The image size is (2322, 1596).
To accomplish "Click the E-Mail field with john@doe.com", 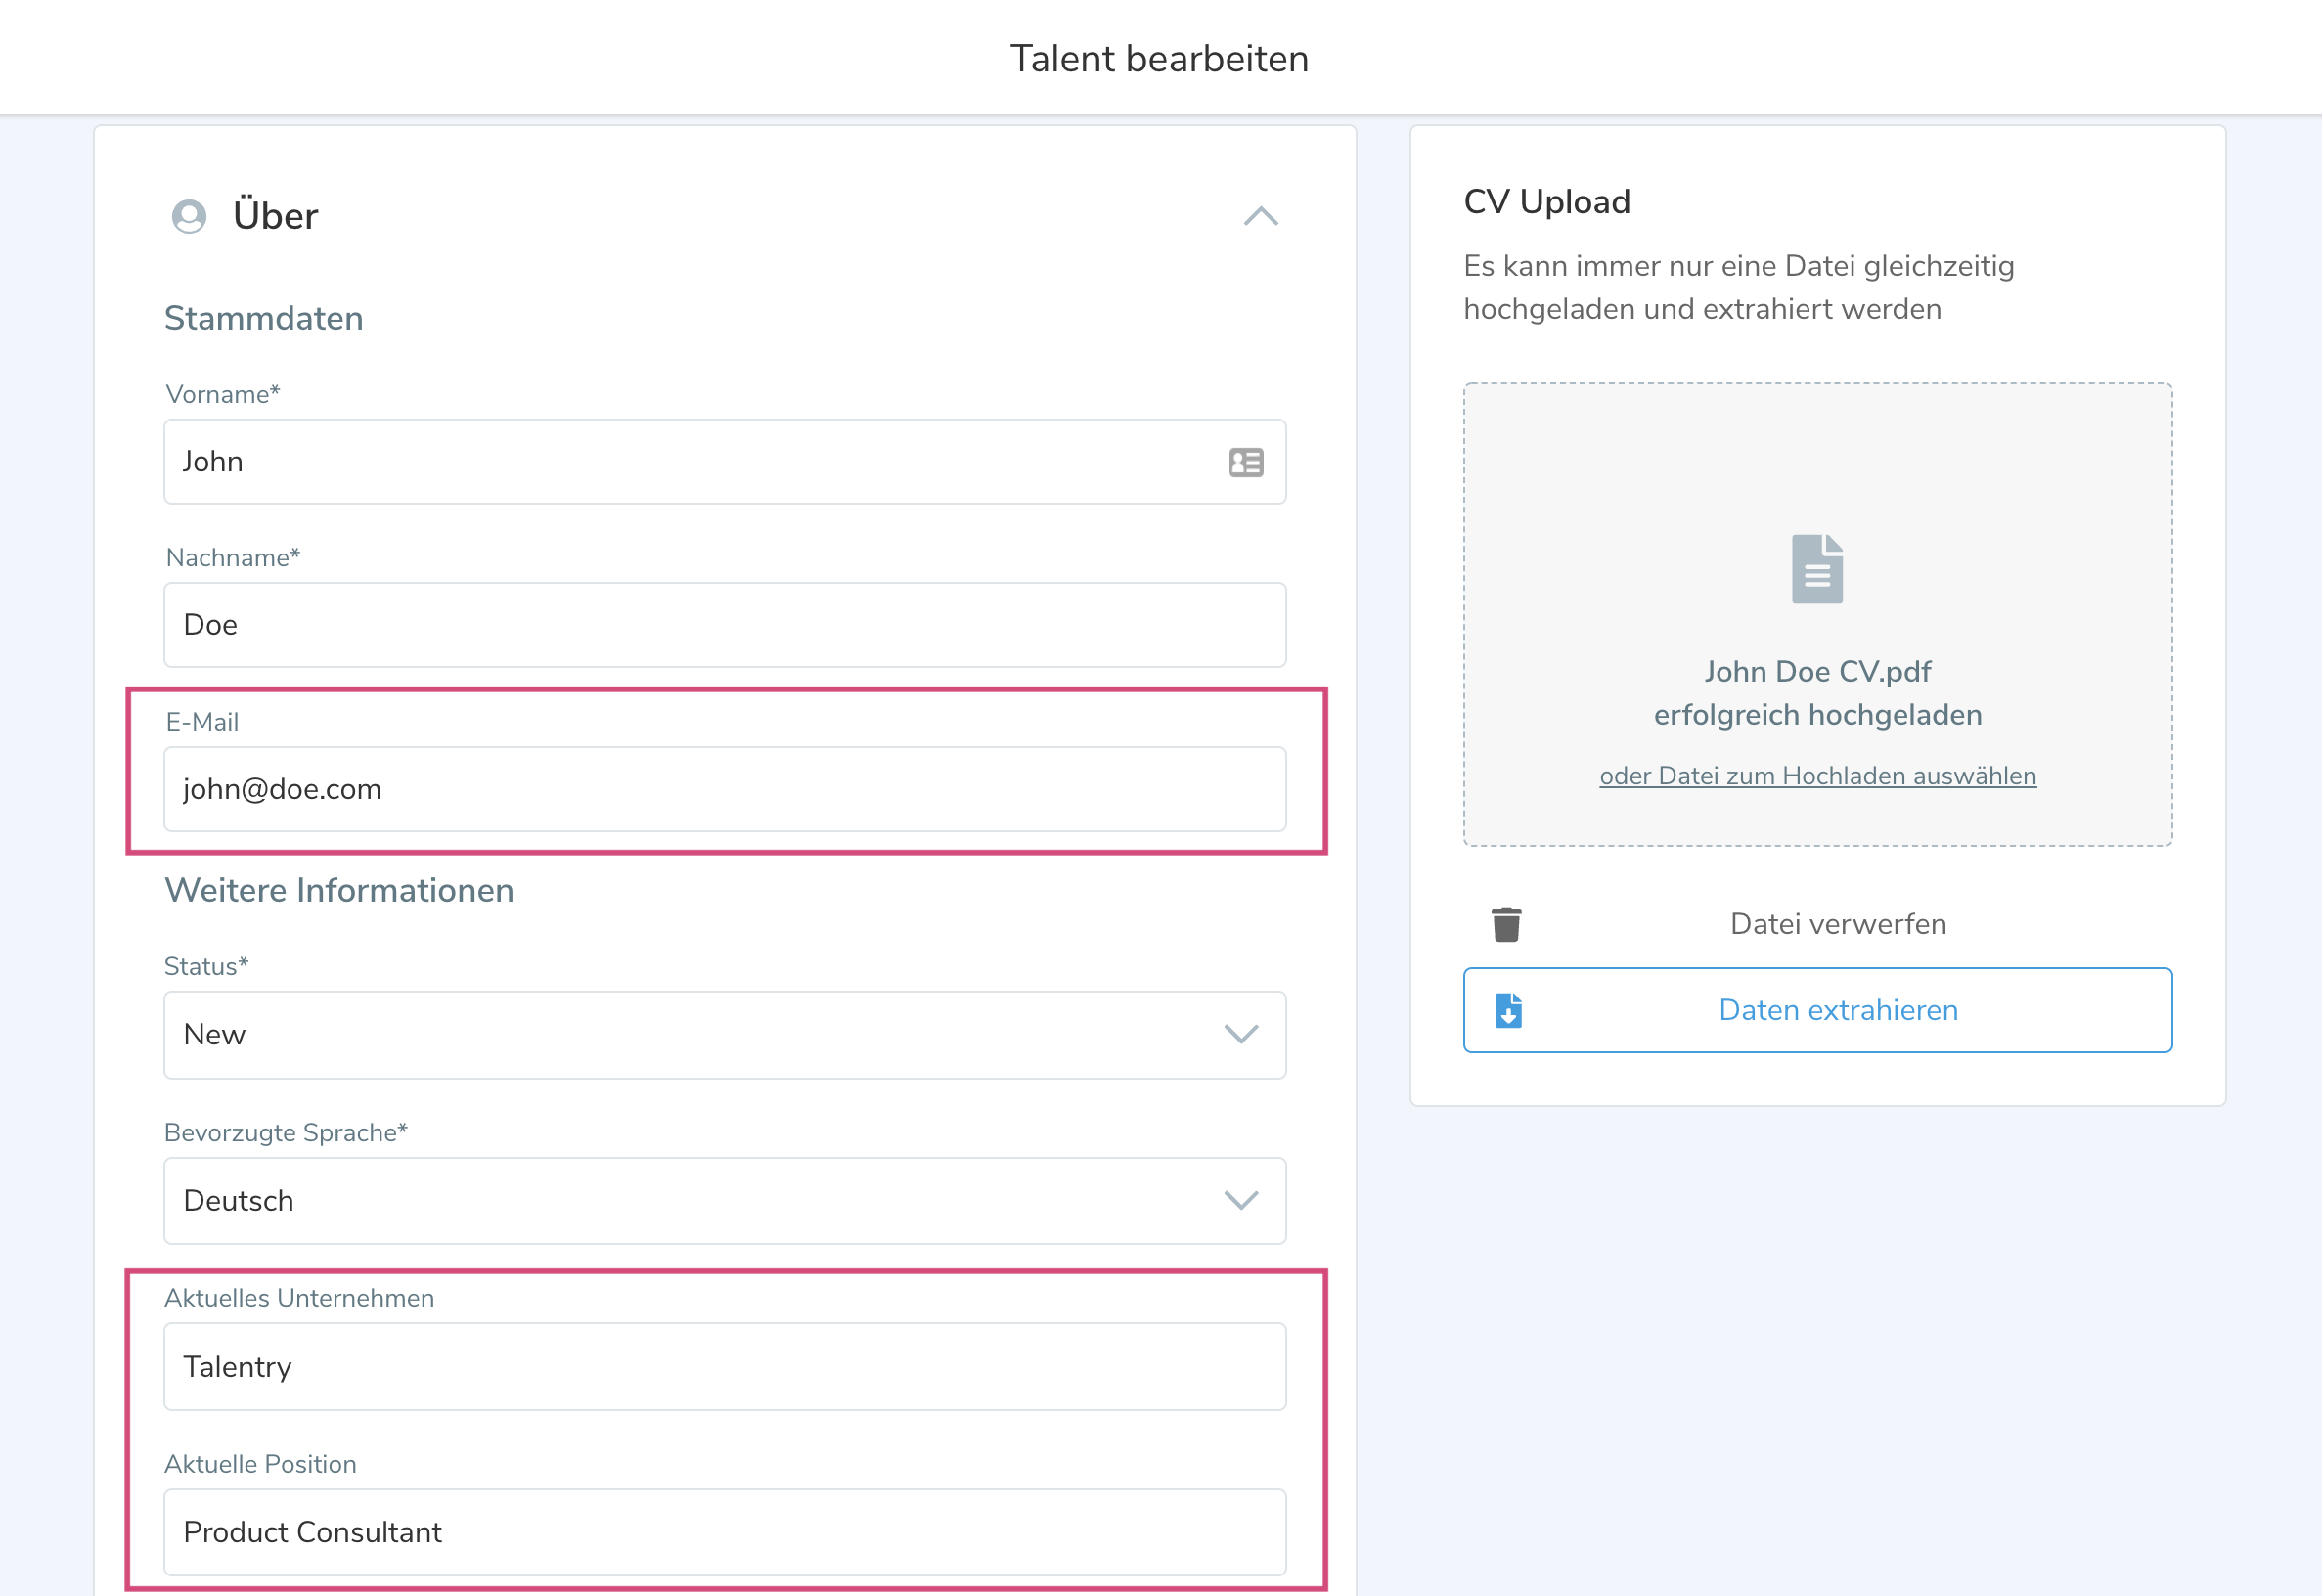I will (724, 789).
